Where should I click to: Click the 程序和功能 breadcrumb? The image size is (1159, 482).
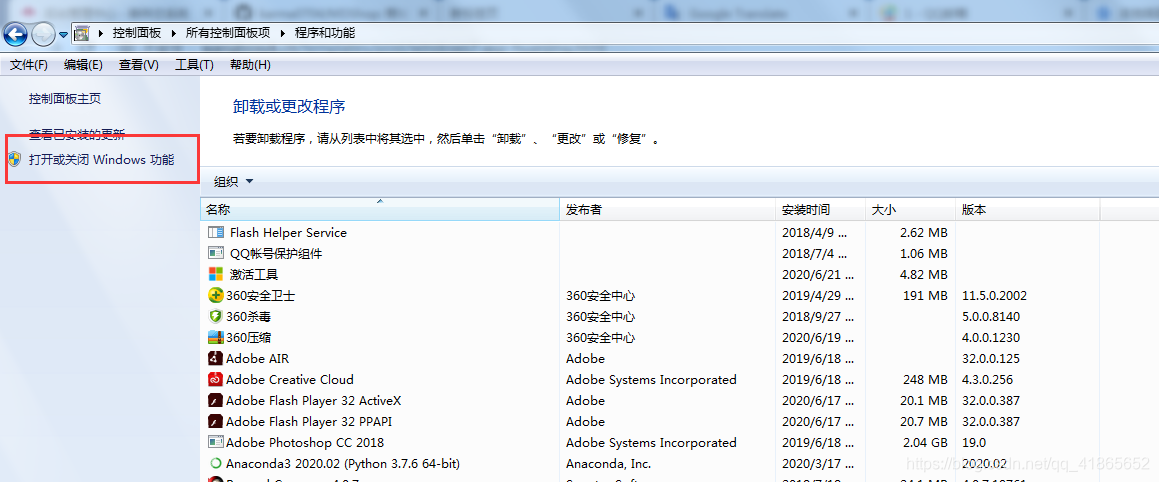[x=324, y=33]
